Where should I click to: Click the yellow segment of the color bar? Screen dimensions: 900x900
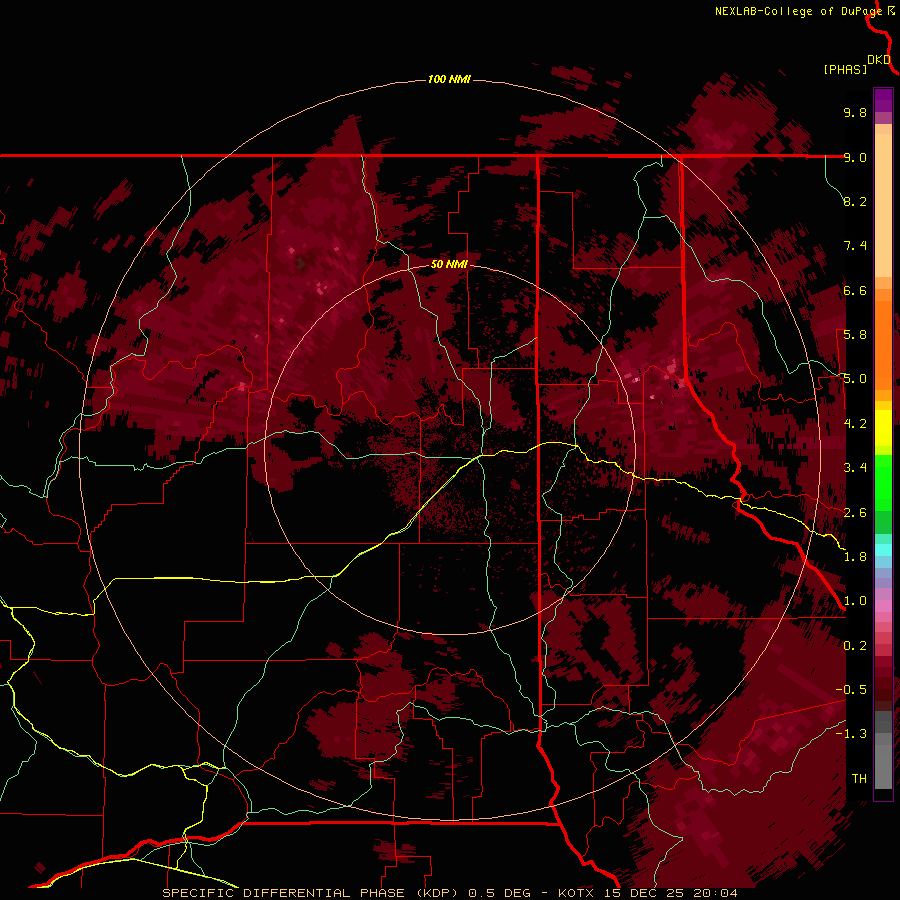[883, 428]
